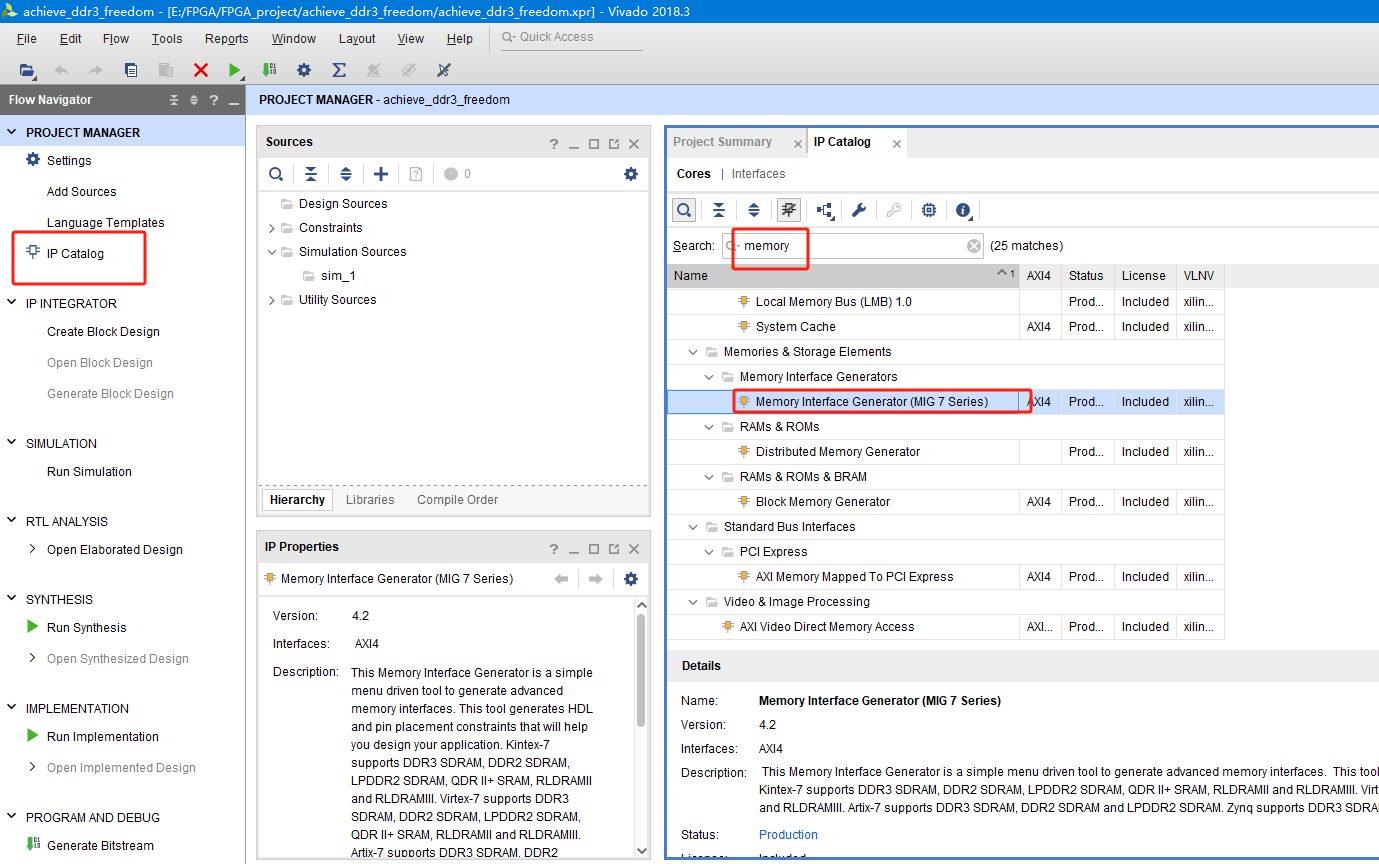Viewport: 1379px width, 864px height.
Task: Click the Open Project toolbar icon
Action: (x=27, y=70)
